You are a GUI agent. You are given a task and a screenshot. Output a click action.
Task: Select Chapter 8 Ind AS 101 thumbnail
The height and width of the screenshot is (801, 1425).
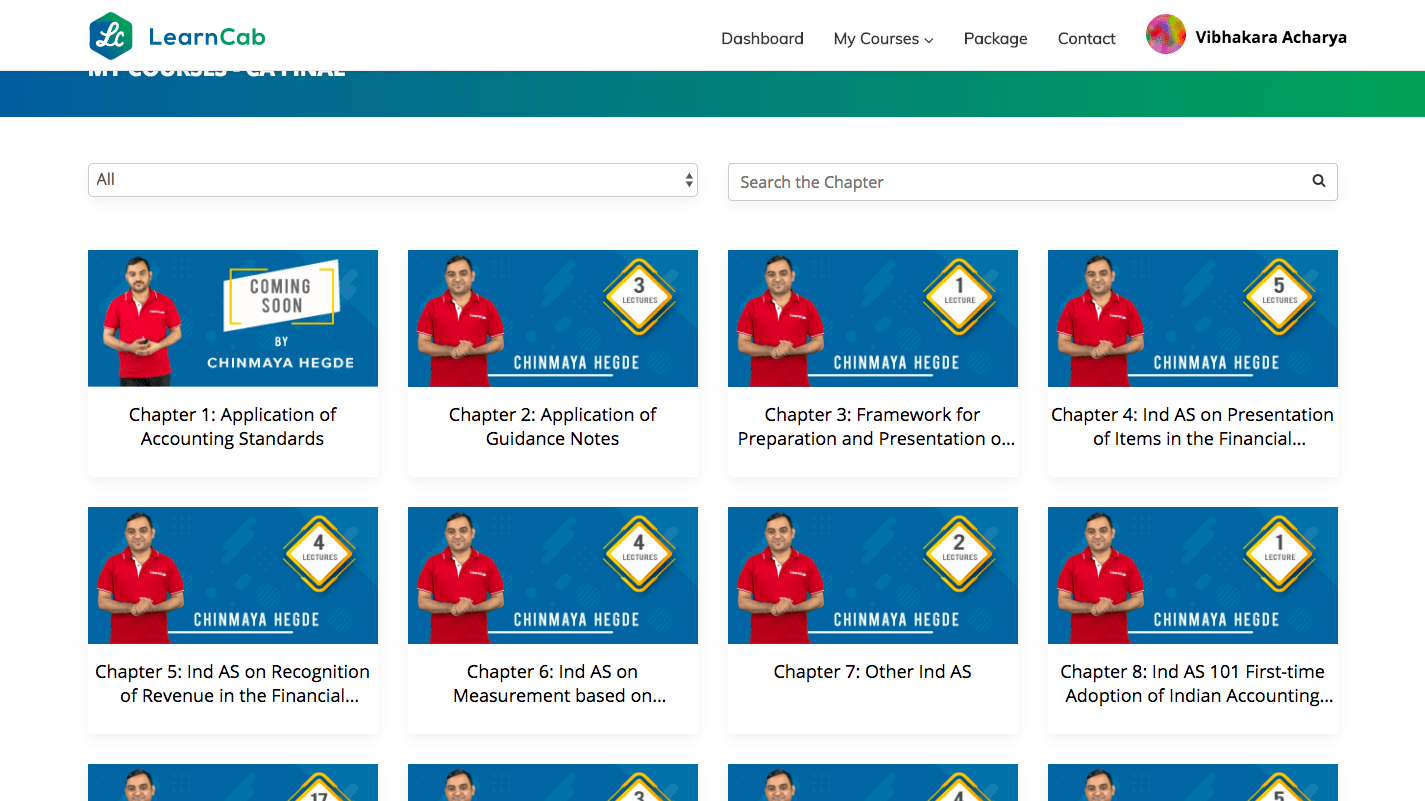[x=1192, y=575]
